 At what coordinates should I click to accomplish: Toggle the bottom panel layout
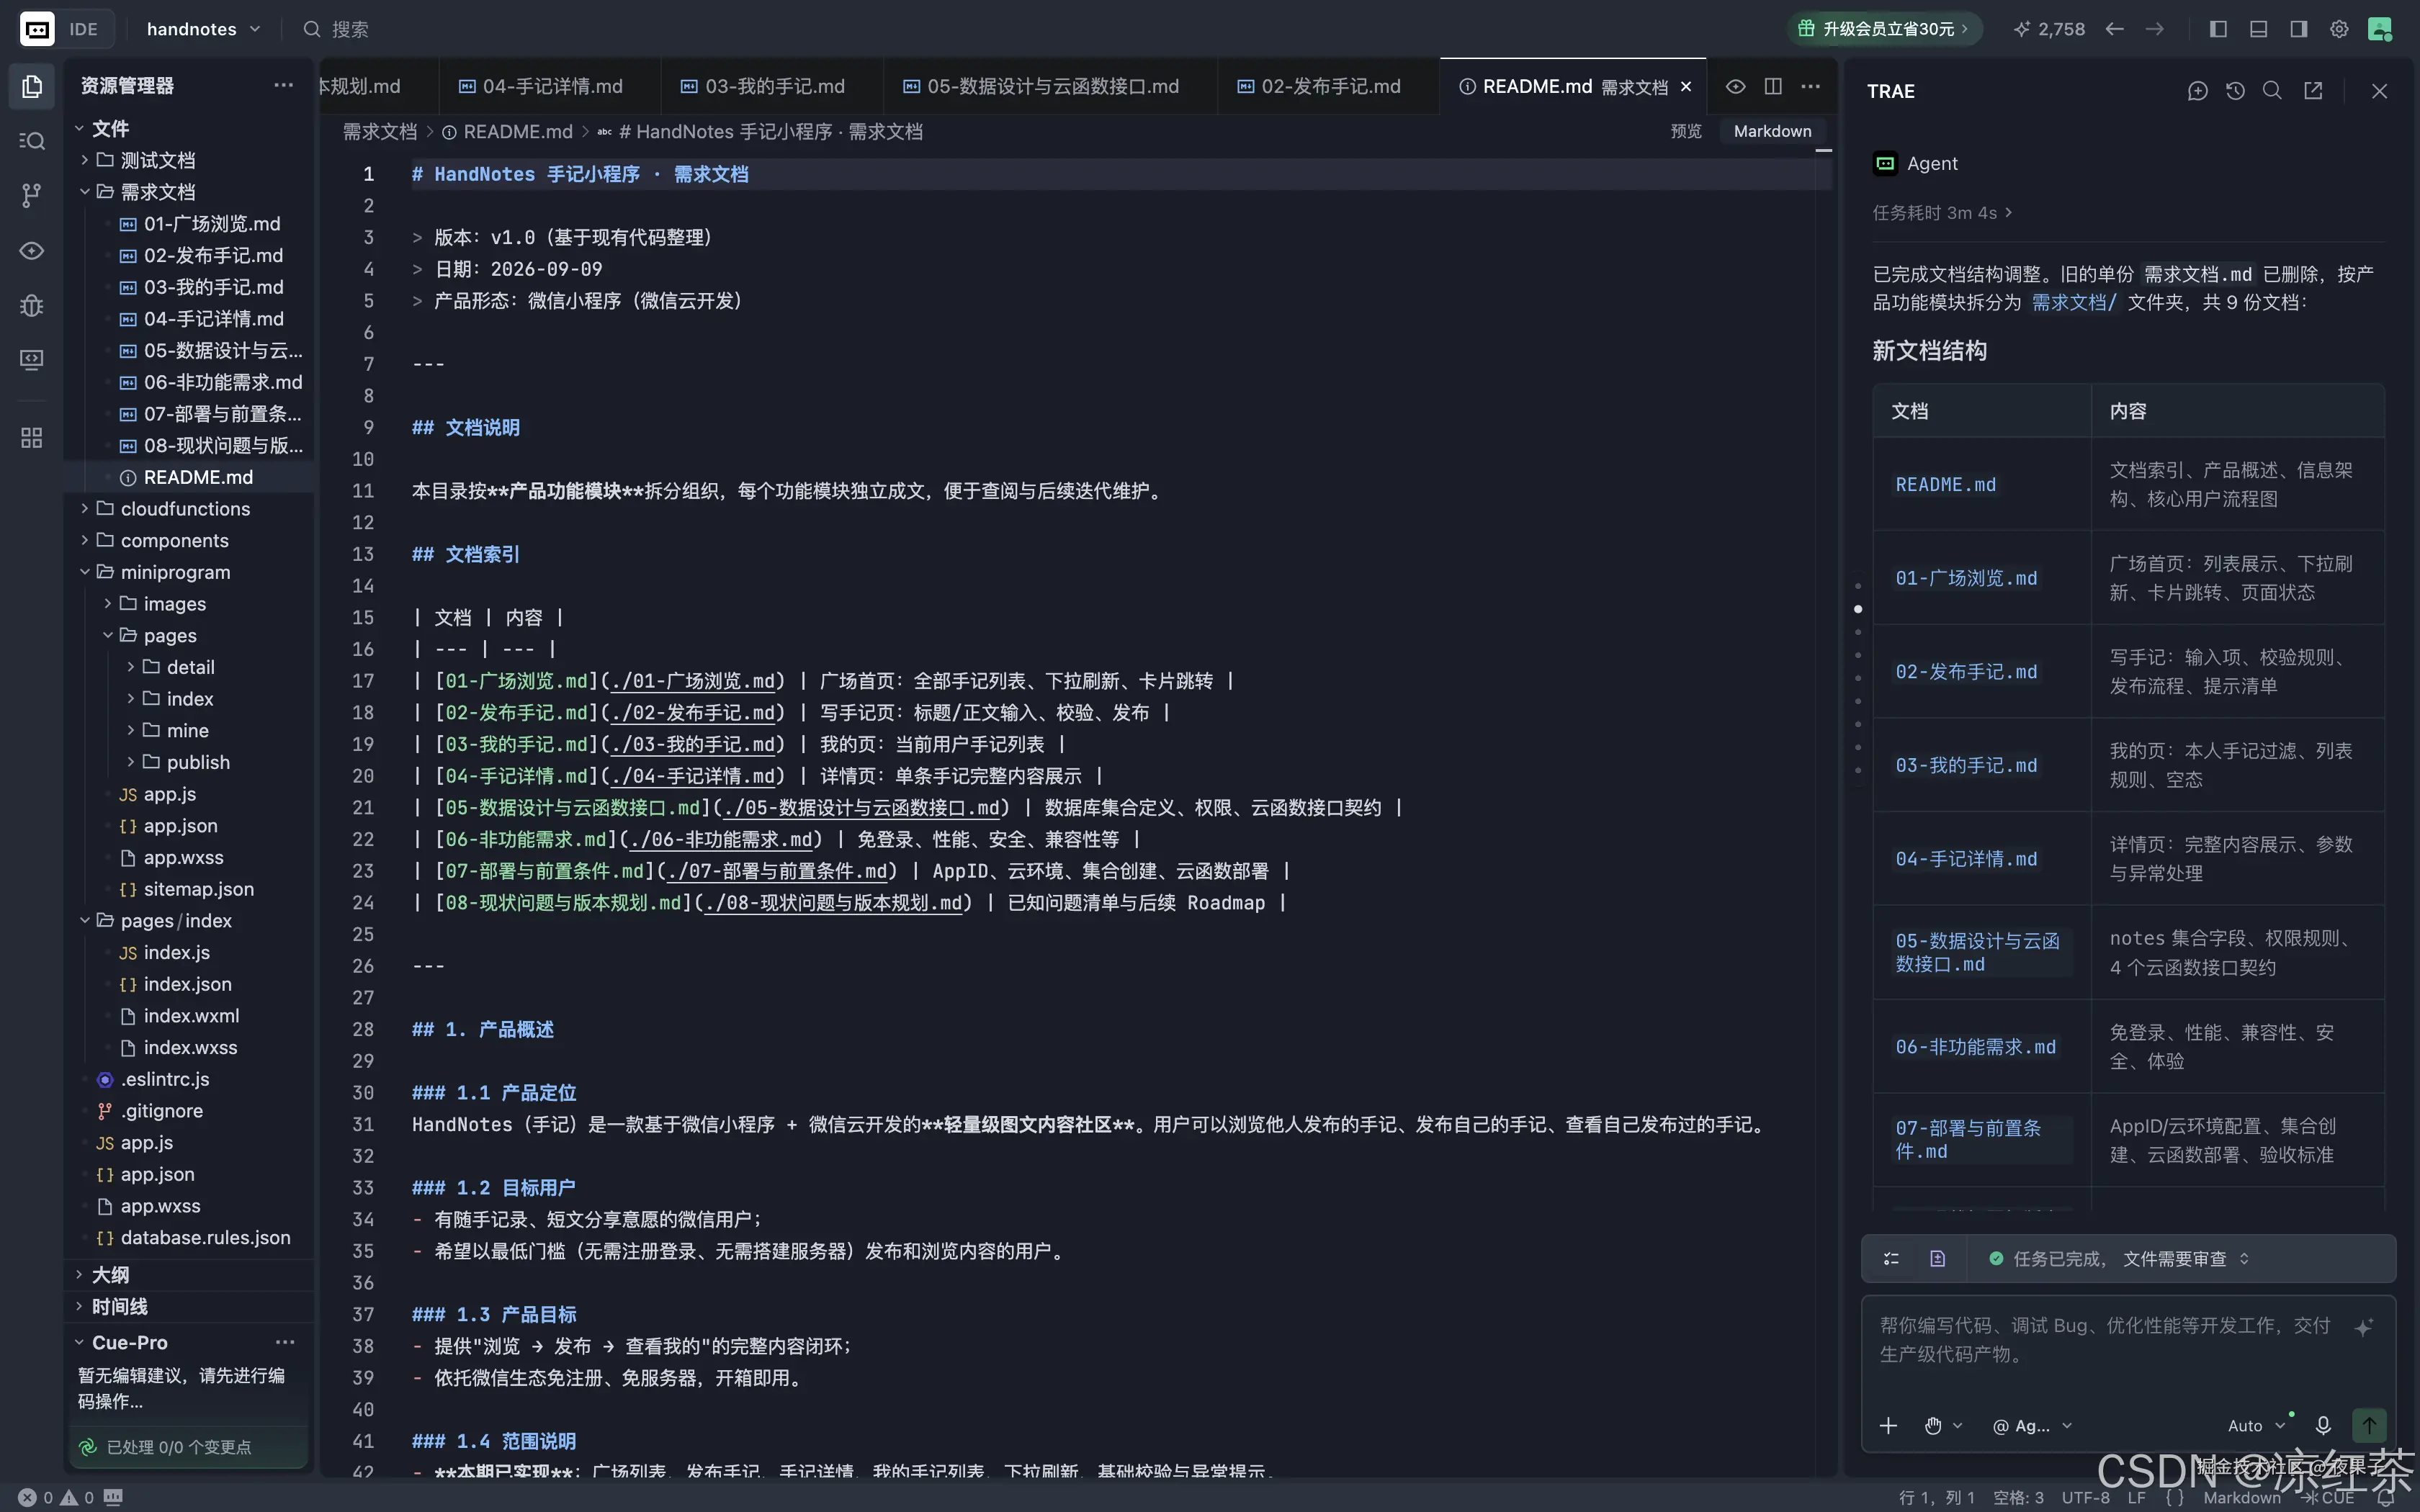(2258, 29)
